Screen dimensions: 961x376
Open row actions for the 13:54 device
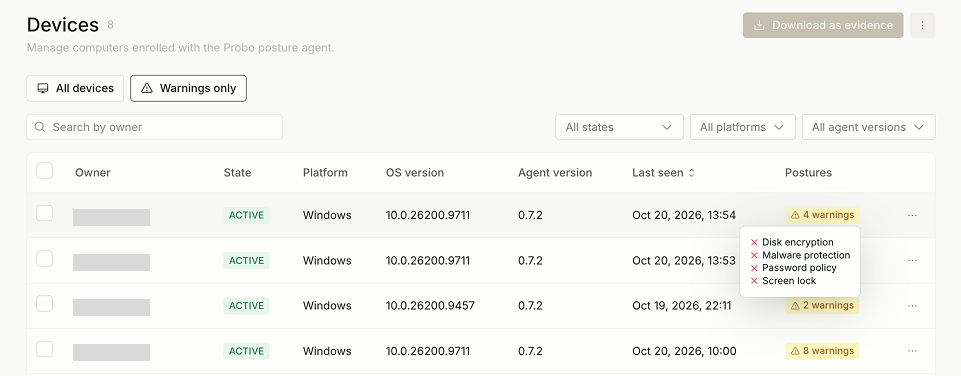tap(913, 215)
